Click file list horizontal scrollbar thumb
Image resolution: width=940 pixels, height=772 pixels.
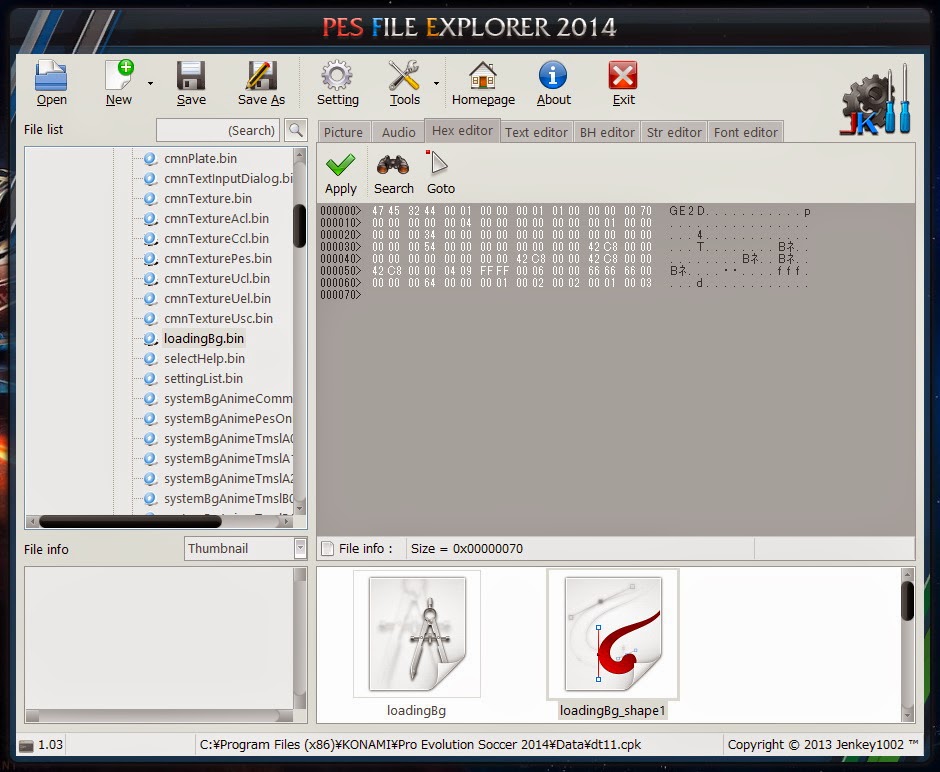(x=130, y=522)
